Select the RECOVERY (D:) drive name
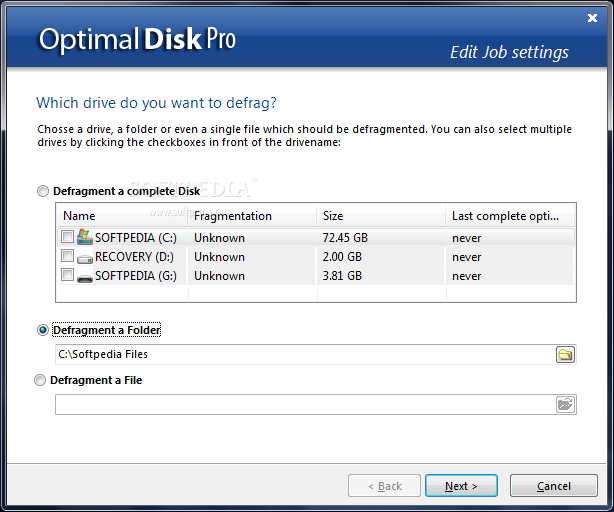The image size is (614, 512). tap(134, 257)
